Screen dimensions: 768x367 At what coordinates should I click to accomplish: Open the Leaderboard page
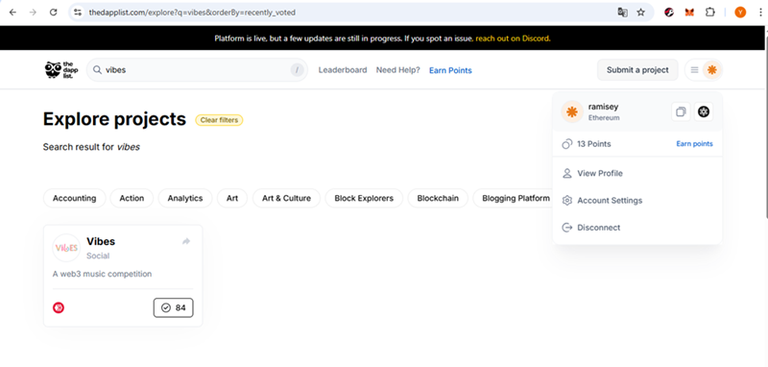[342, 70]
